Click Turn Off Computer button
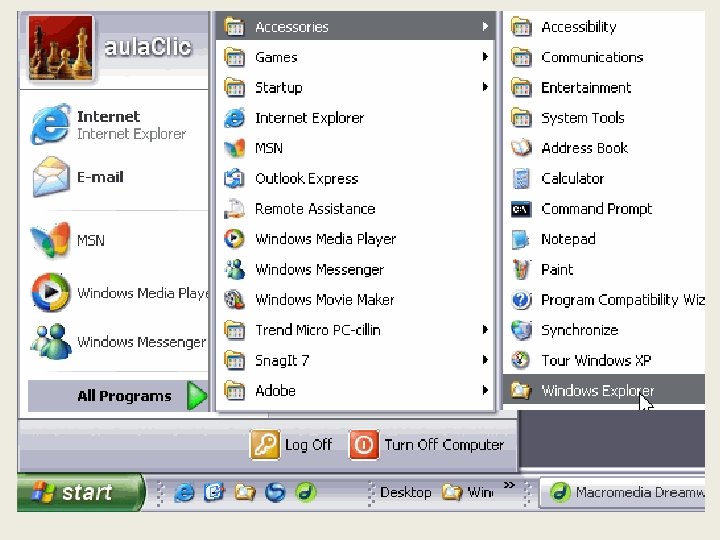The width and height of the screenshot is (720, 540). point(427,444)
